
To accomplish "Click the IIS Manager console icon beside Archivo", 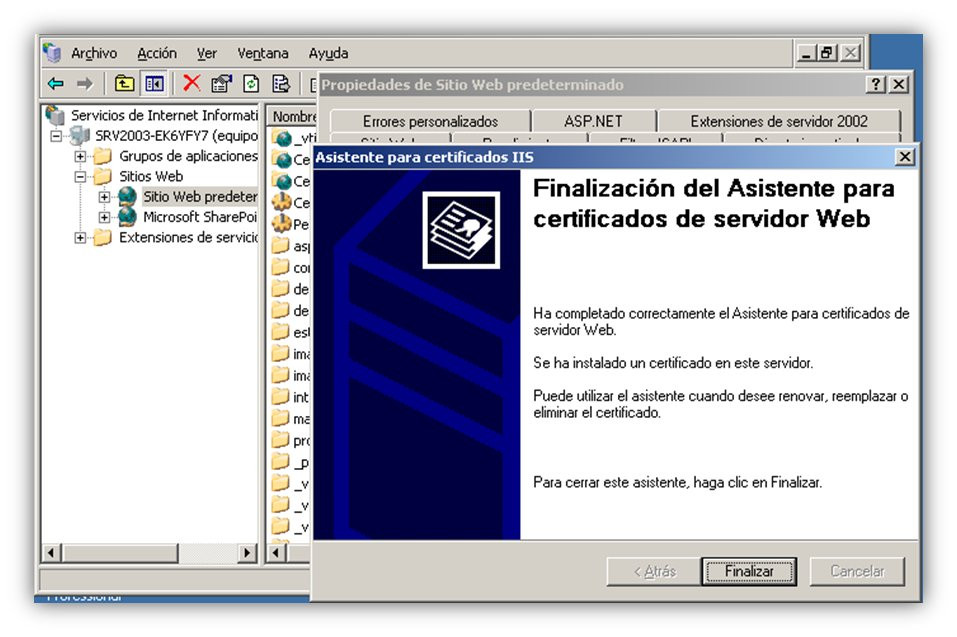I will point(52,53).
